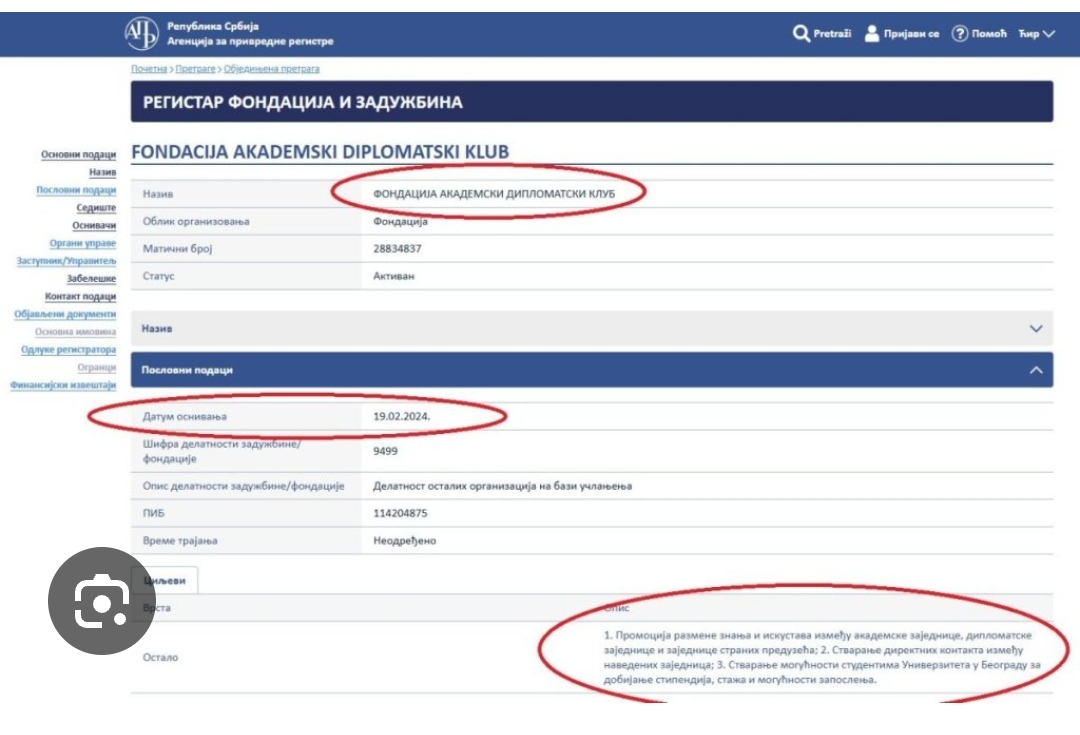The image size is (1080, 735).
Task: Select the Статус value Активан
Action: click(x=394, y=276)
